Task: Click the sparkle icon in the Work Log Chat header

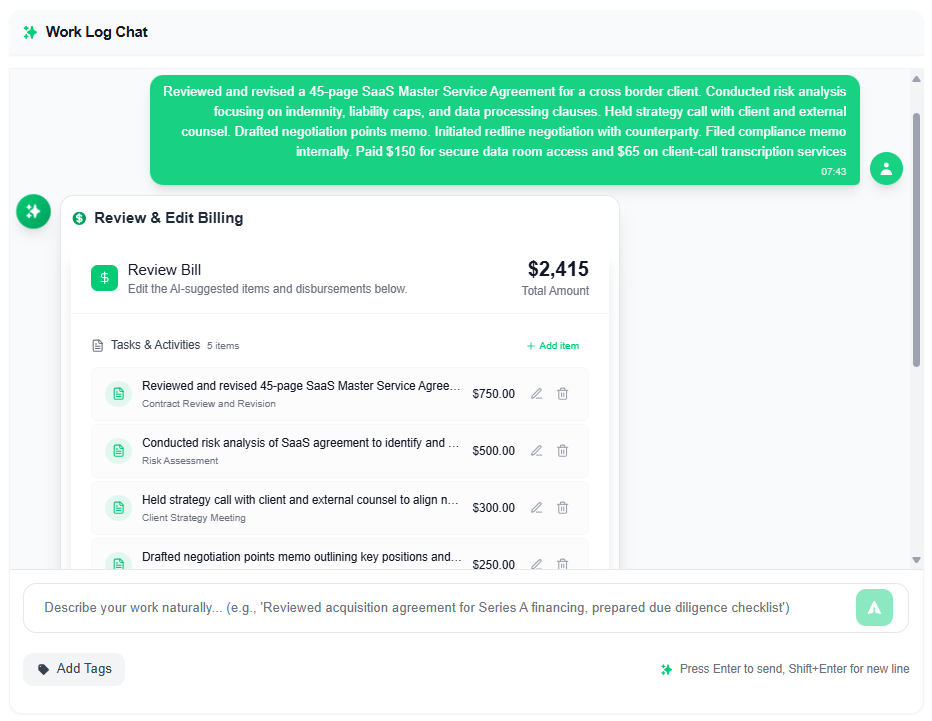Action: point(31,31)
